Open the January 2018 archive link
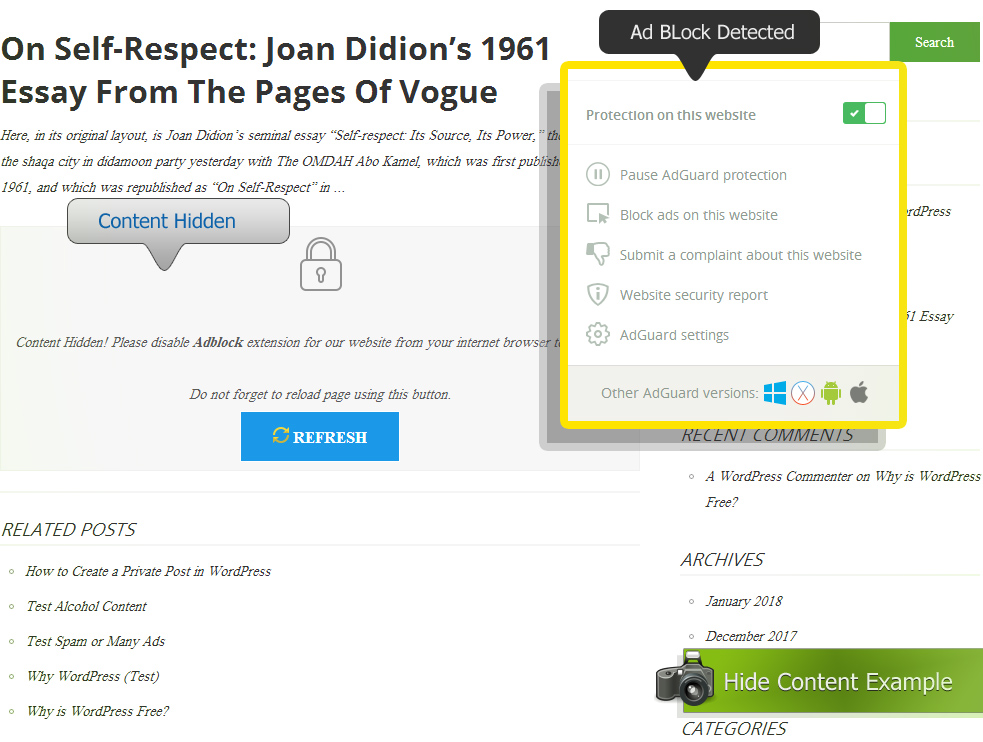The width and height of the screenshot is (983, 742). (x=744, y=601)
